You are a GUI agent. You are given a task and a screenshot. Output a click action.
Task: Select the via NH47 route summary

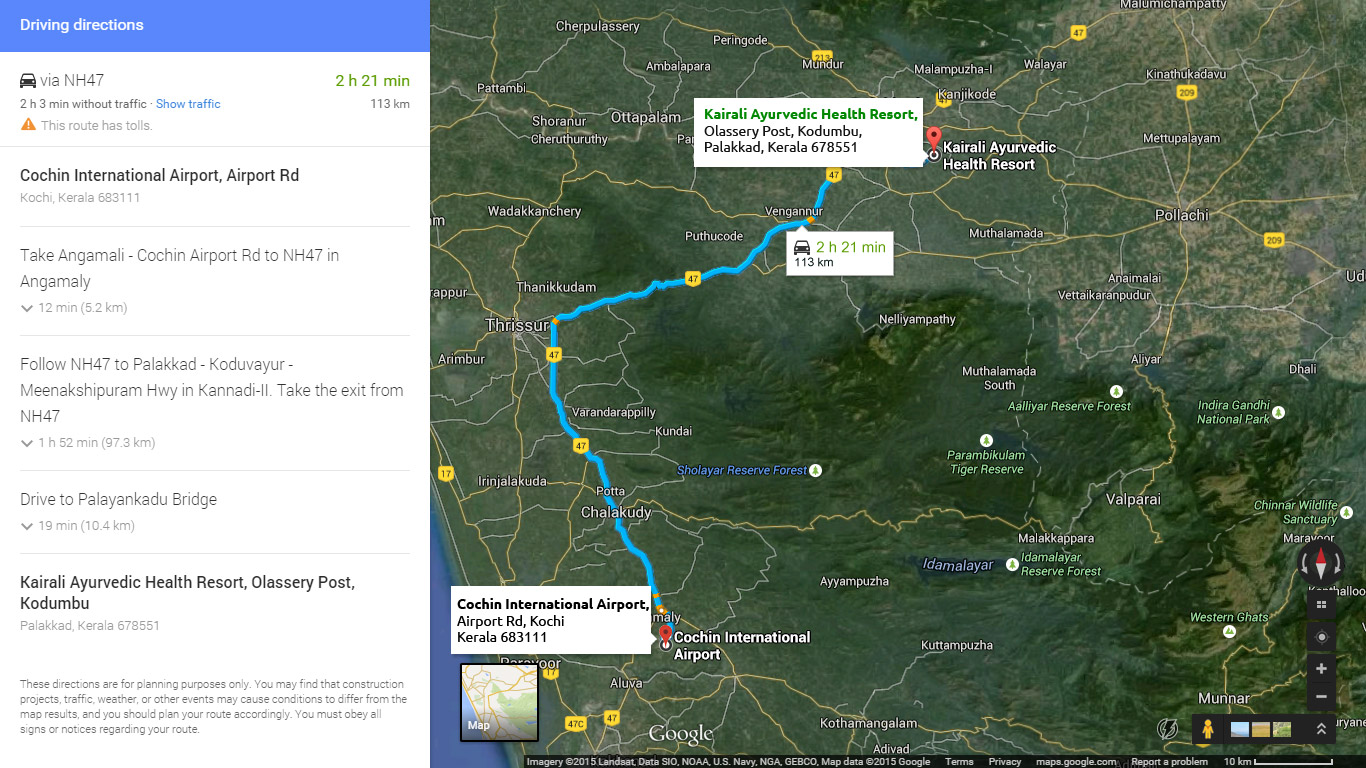(x=215, y=100)
